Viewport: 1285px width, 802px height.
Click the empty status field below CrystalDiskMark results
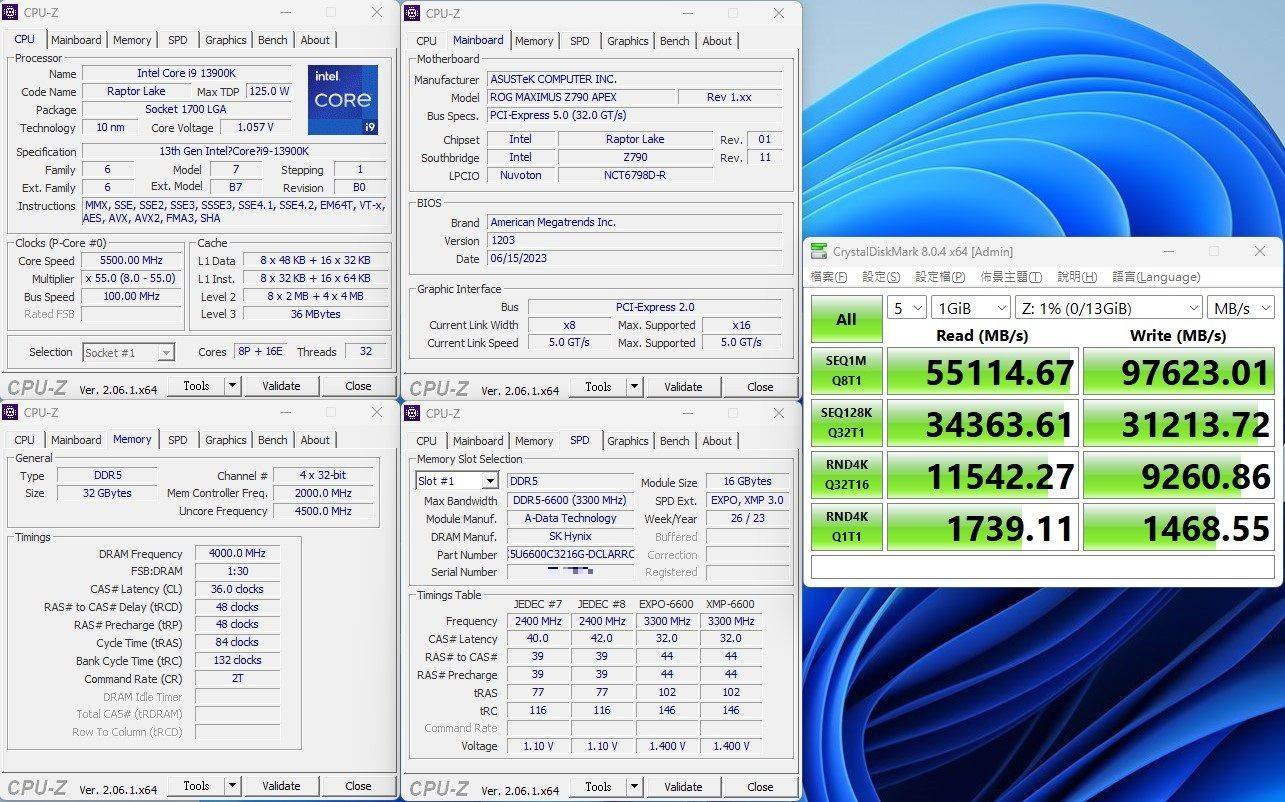(1043, 567)
